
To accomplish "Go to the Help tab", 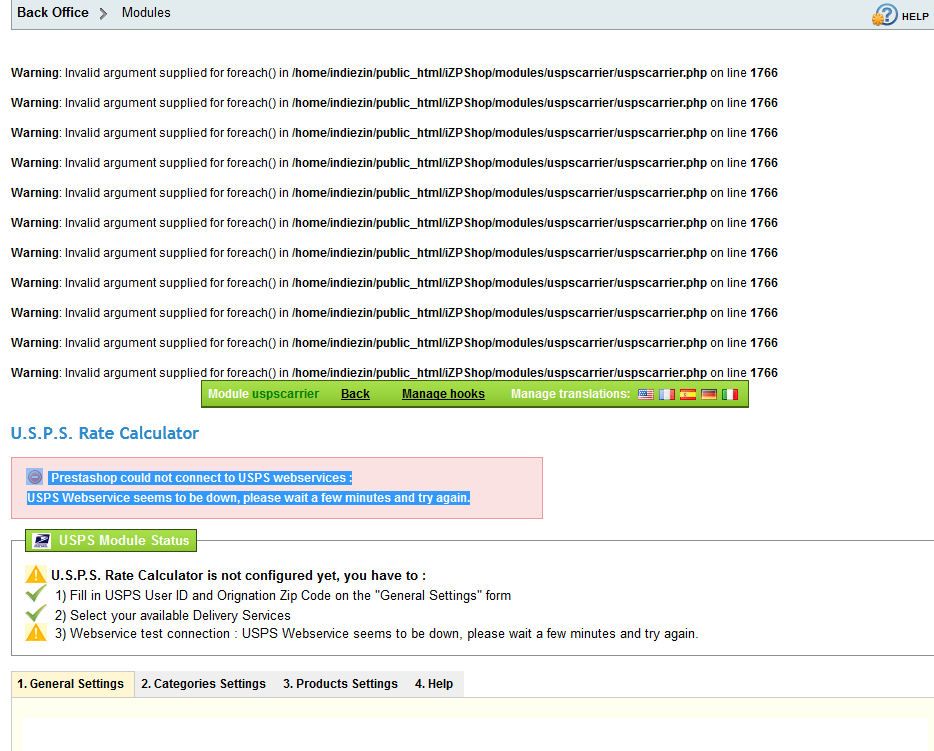I will pos(434,684).
